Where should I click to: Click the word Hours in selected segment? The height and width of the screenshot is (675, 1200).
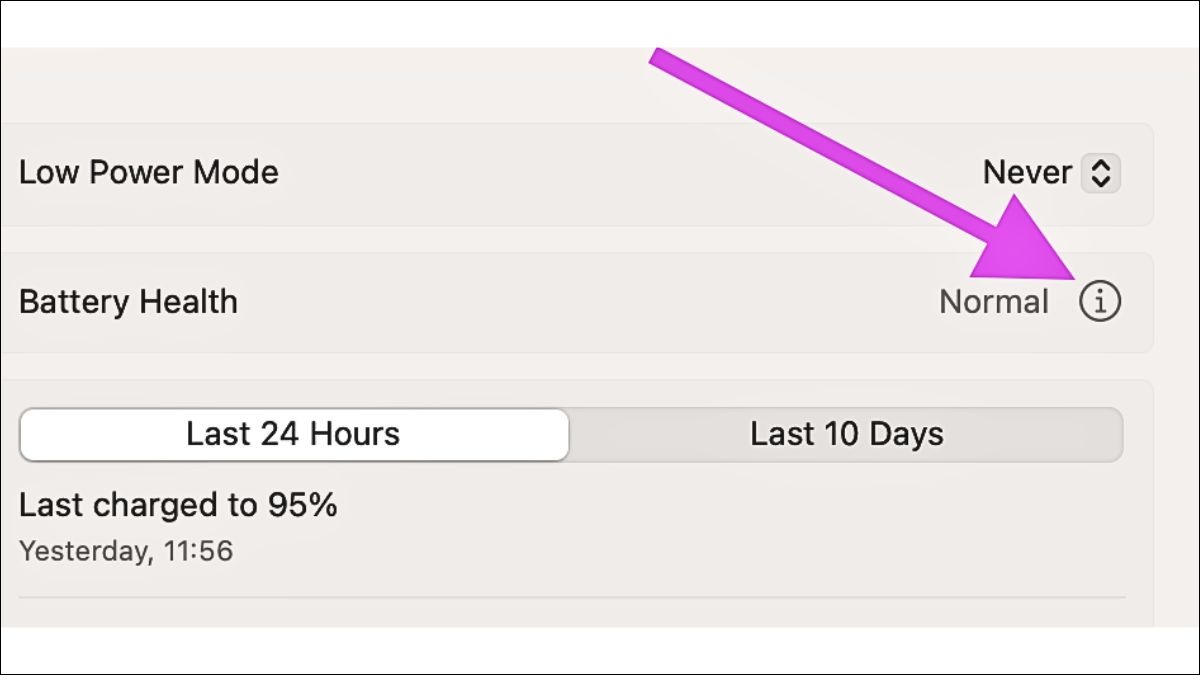(x=354, y=434)
